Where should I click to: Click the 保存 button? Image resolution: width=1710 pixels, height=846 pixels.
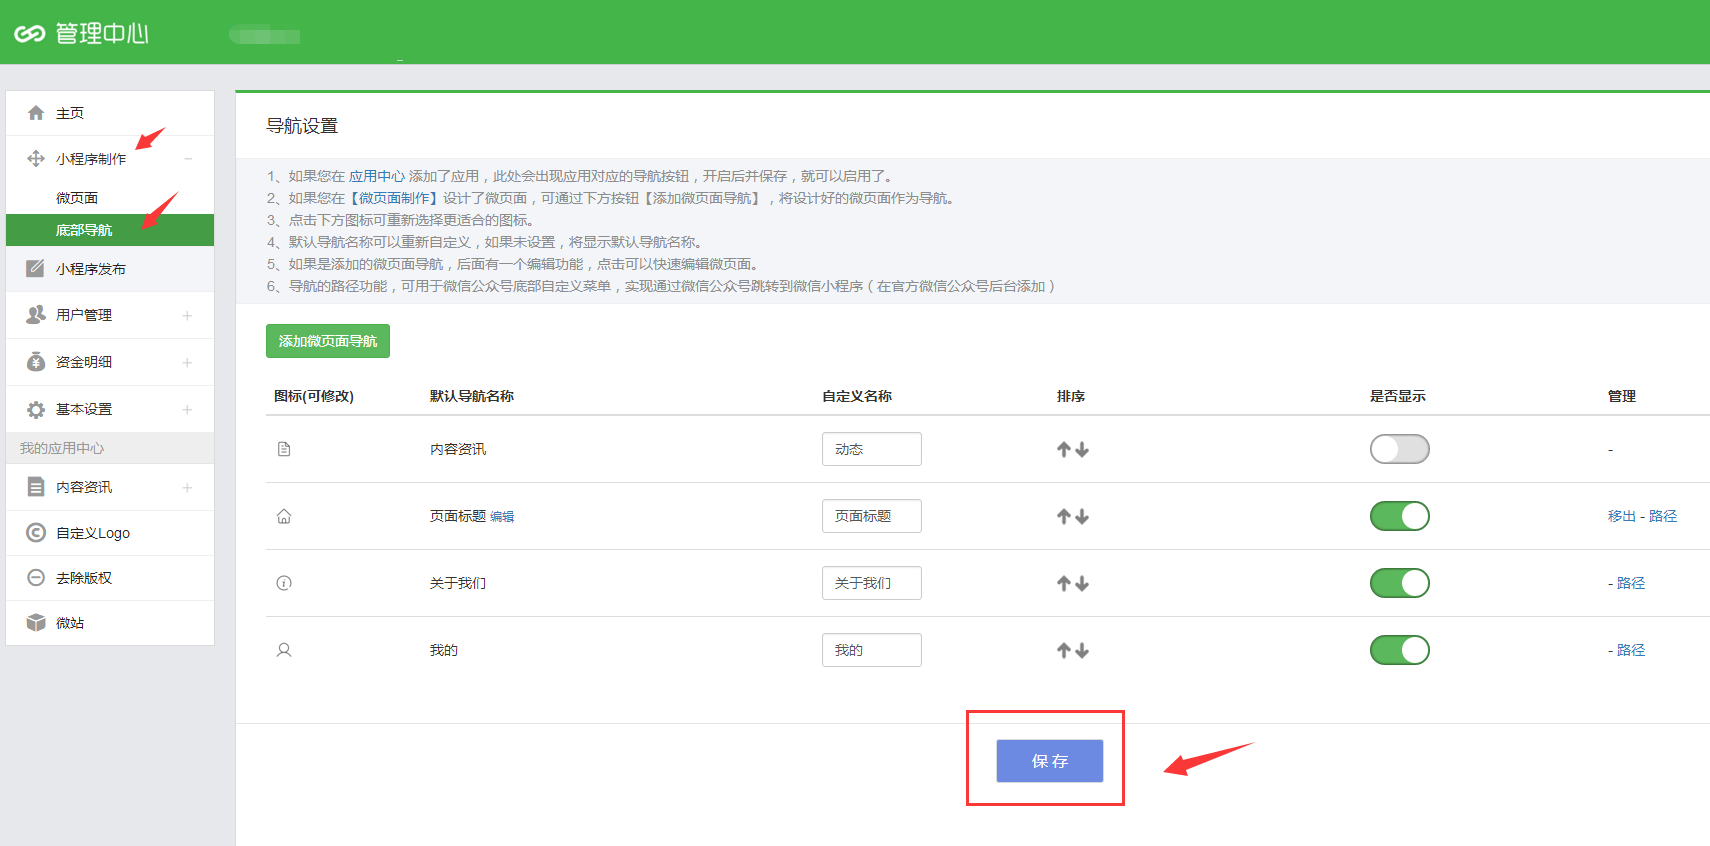(x=1049, y=761)
